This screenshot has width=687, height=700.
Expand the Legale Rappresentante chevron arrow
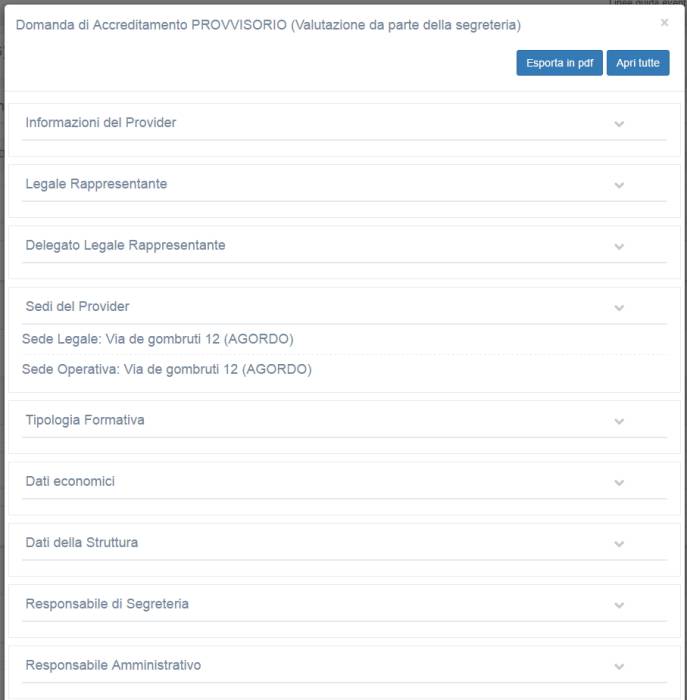619,185
